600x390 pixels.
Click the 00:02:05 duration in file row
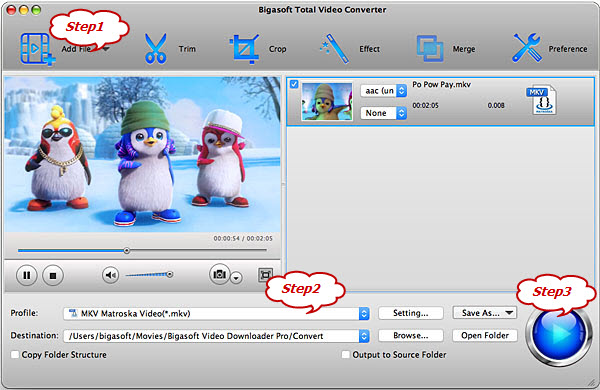coord(426,106)
